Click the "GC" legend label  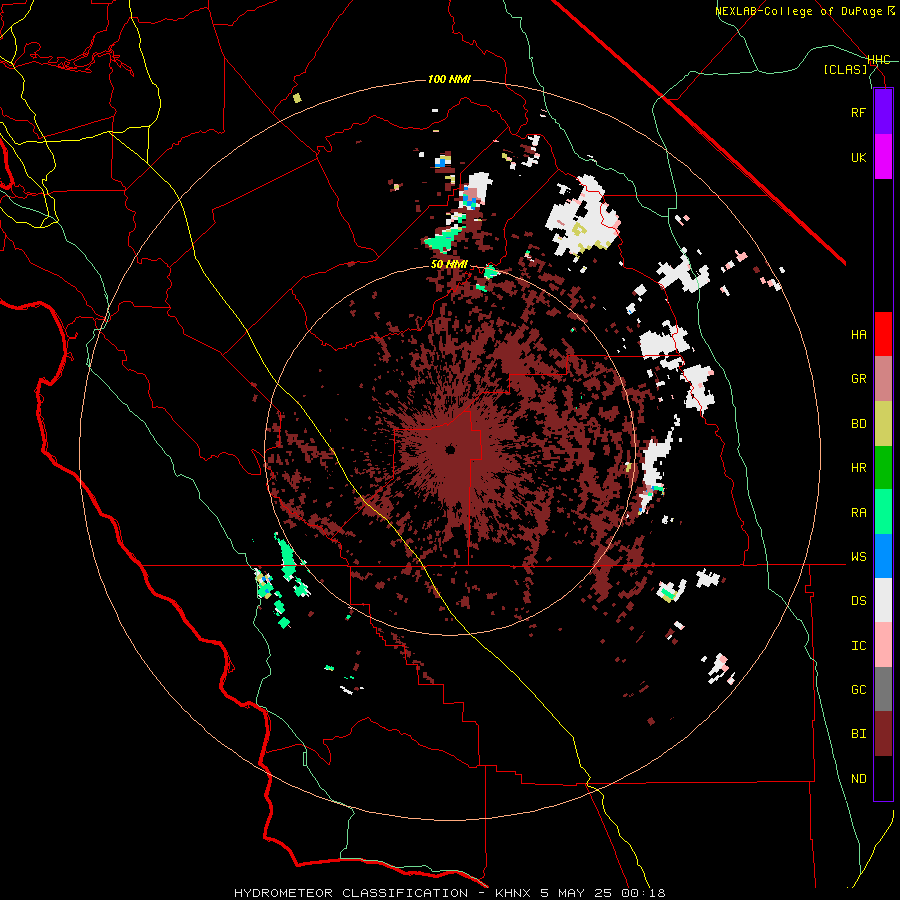(x=858, y=690)
